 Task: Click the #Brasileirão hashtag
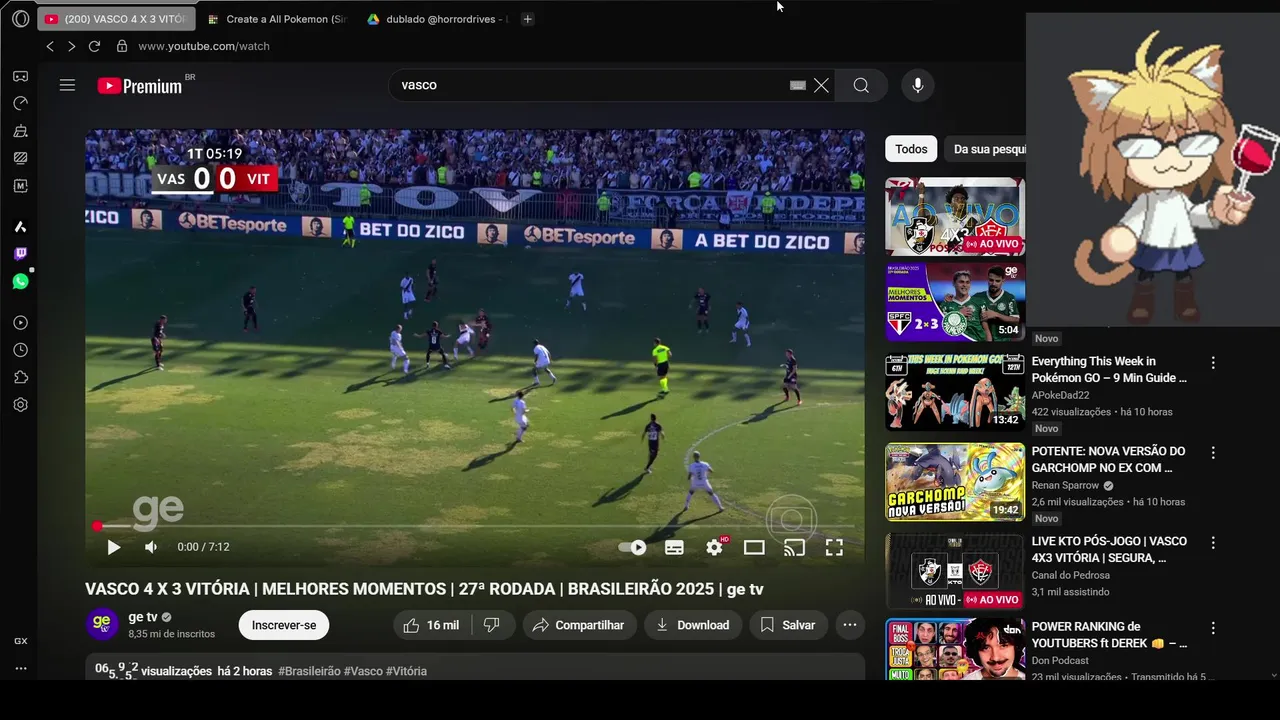pos(309,671)
